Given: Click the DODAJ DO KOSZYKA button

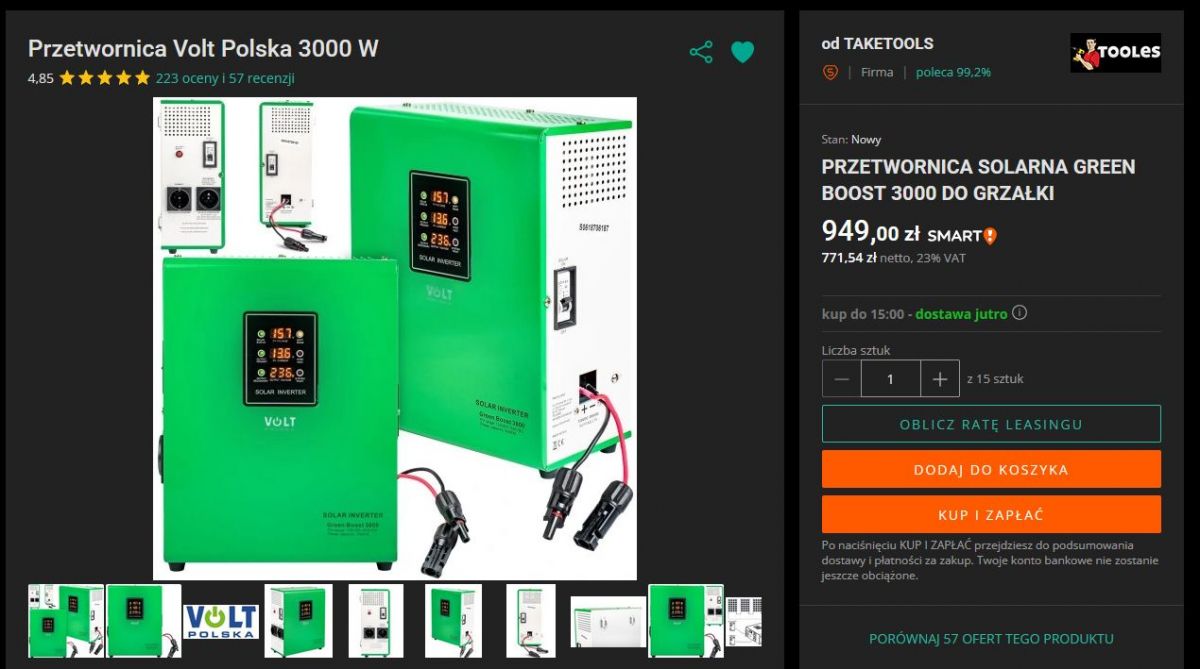Looking at the screenshot, I should click(x=991, y=469).
